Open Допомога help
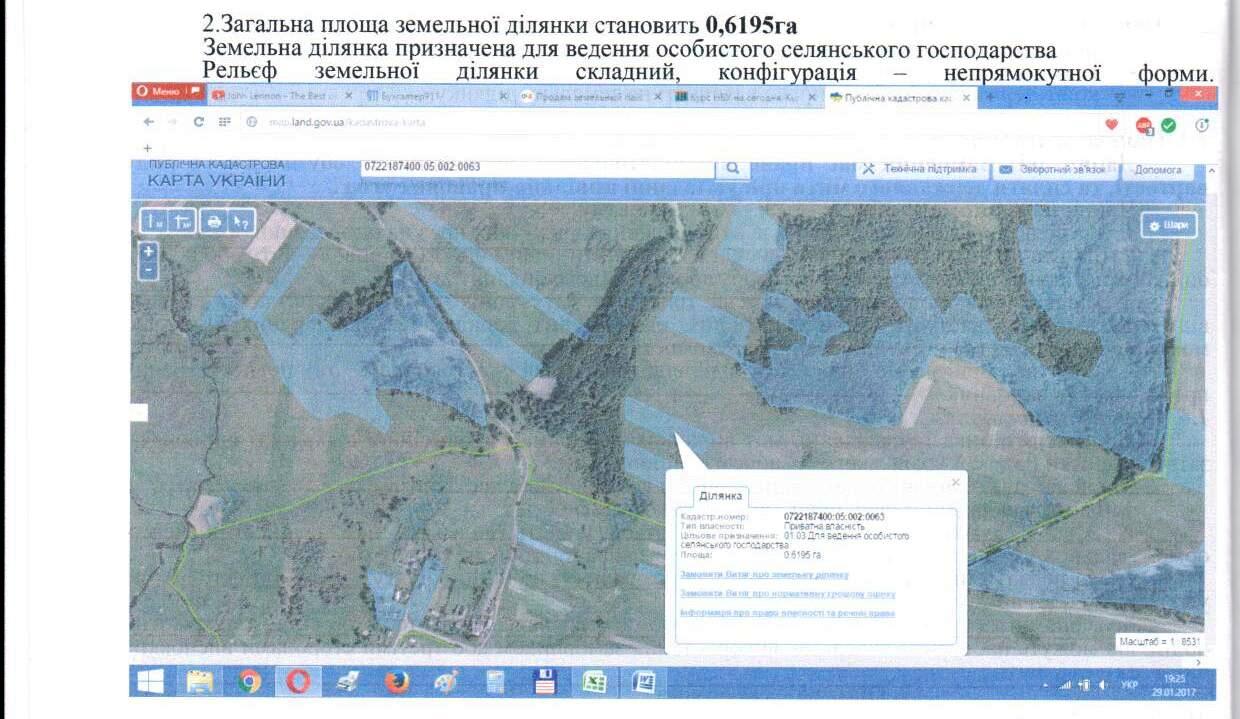Screen dimensions: 1240x719 [x=1158, y=170]
